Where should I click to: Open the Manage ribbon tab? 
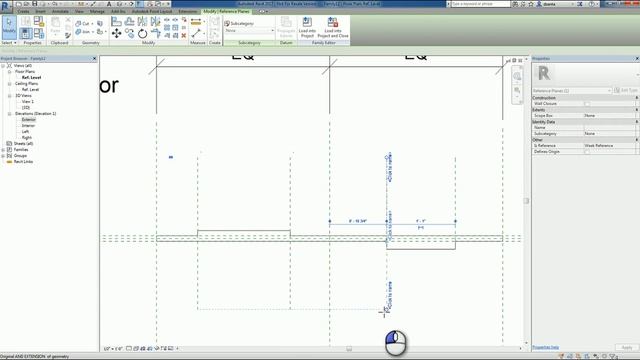click(97, 11)
